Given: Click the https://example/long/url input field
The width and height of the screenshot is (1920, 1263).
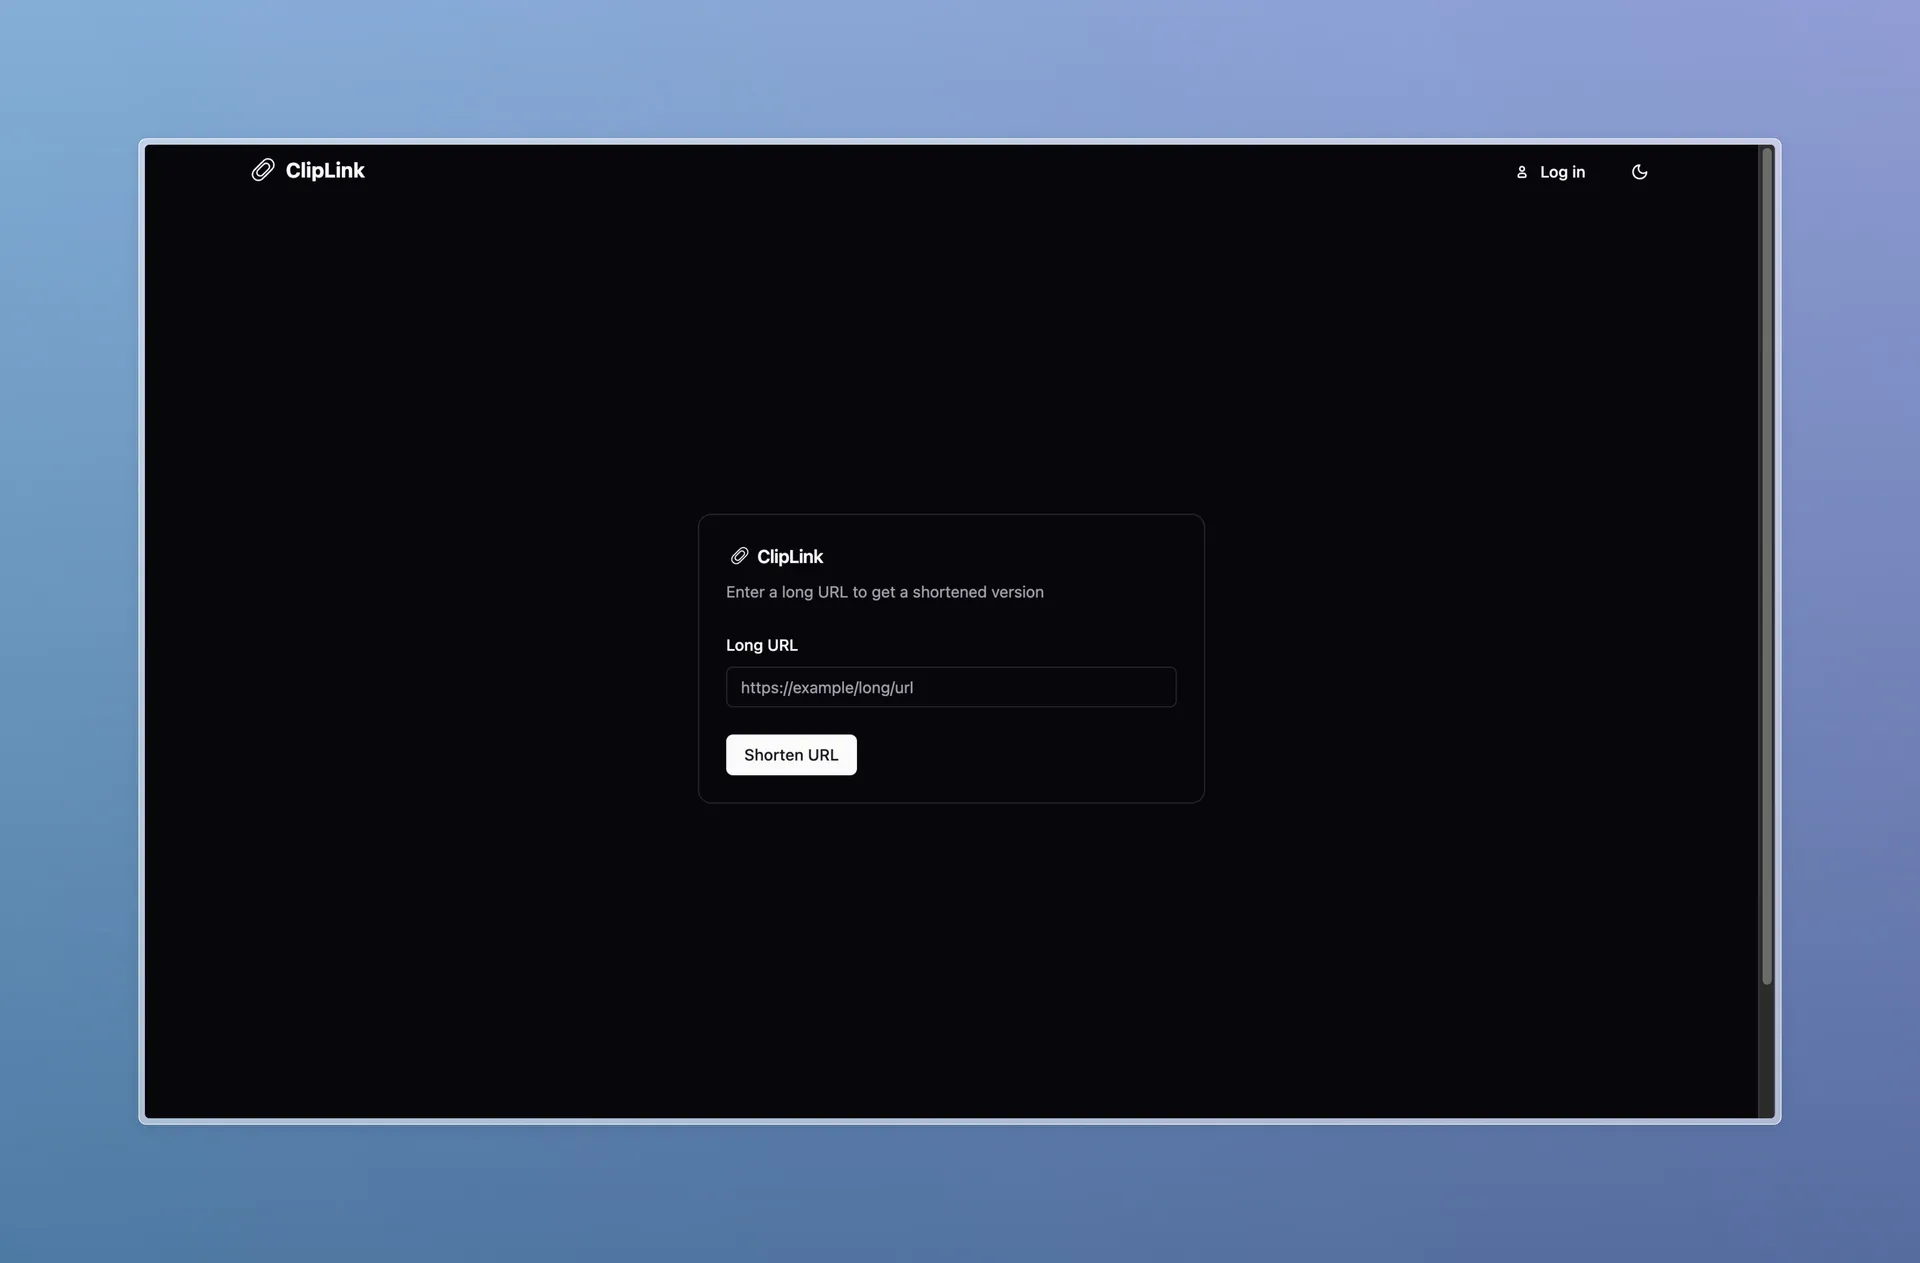Looking at the screenshot, I should pos(950,687).
